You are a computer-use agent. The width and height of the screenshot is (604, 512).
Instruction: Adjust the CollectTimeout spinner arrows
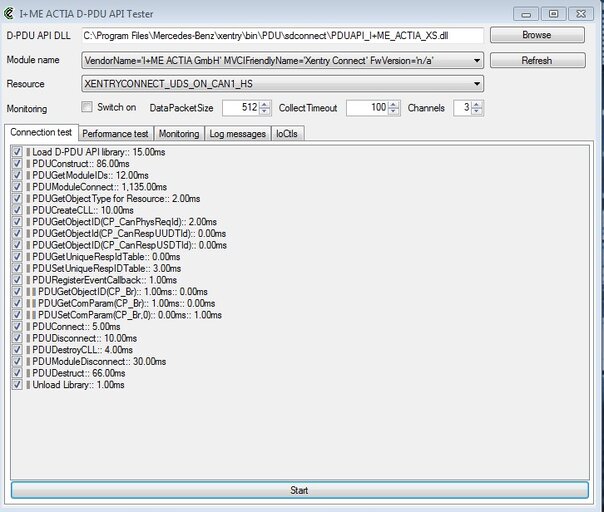point(393,107)
